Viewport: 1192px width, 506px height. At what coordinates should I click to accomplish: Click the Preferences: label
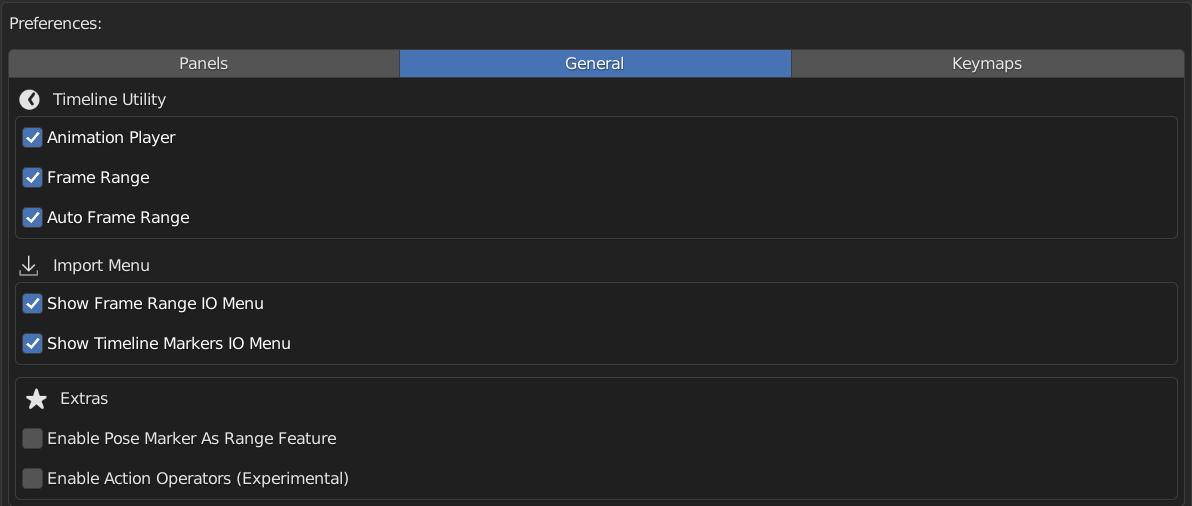(x=55, y=24)
